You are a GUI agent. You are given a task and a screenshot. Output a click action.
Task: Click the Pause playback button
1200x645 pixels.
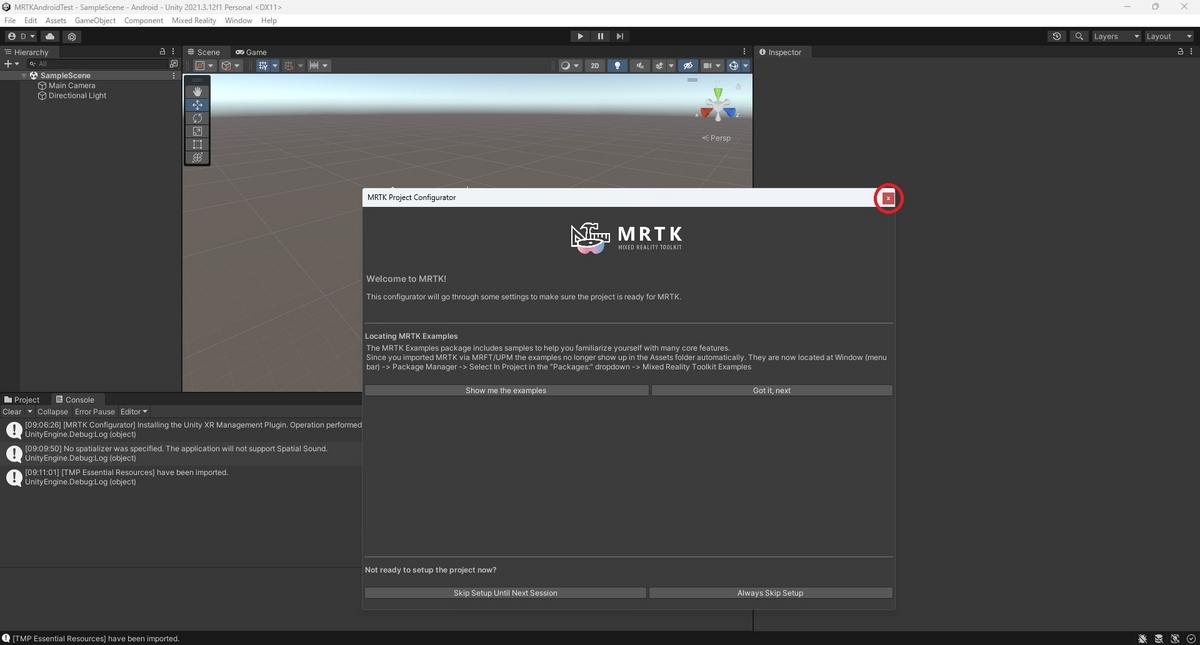pyautogui.click(x=601, y=36)
